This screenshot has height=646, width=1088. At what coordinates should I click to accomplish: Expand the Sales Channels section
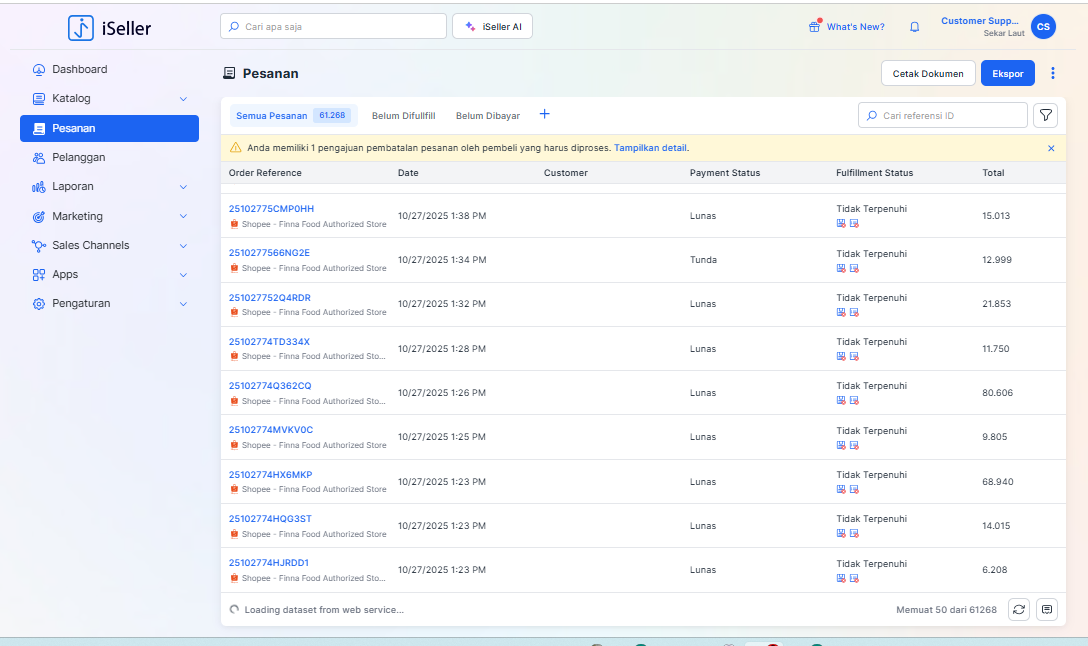pyautogui.click(x=183, y=246)
